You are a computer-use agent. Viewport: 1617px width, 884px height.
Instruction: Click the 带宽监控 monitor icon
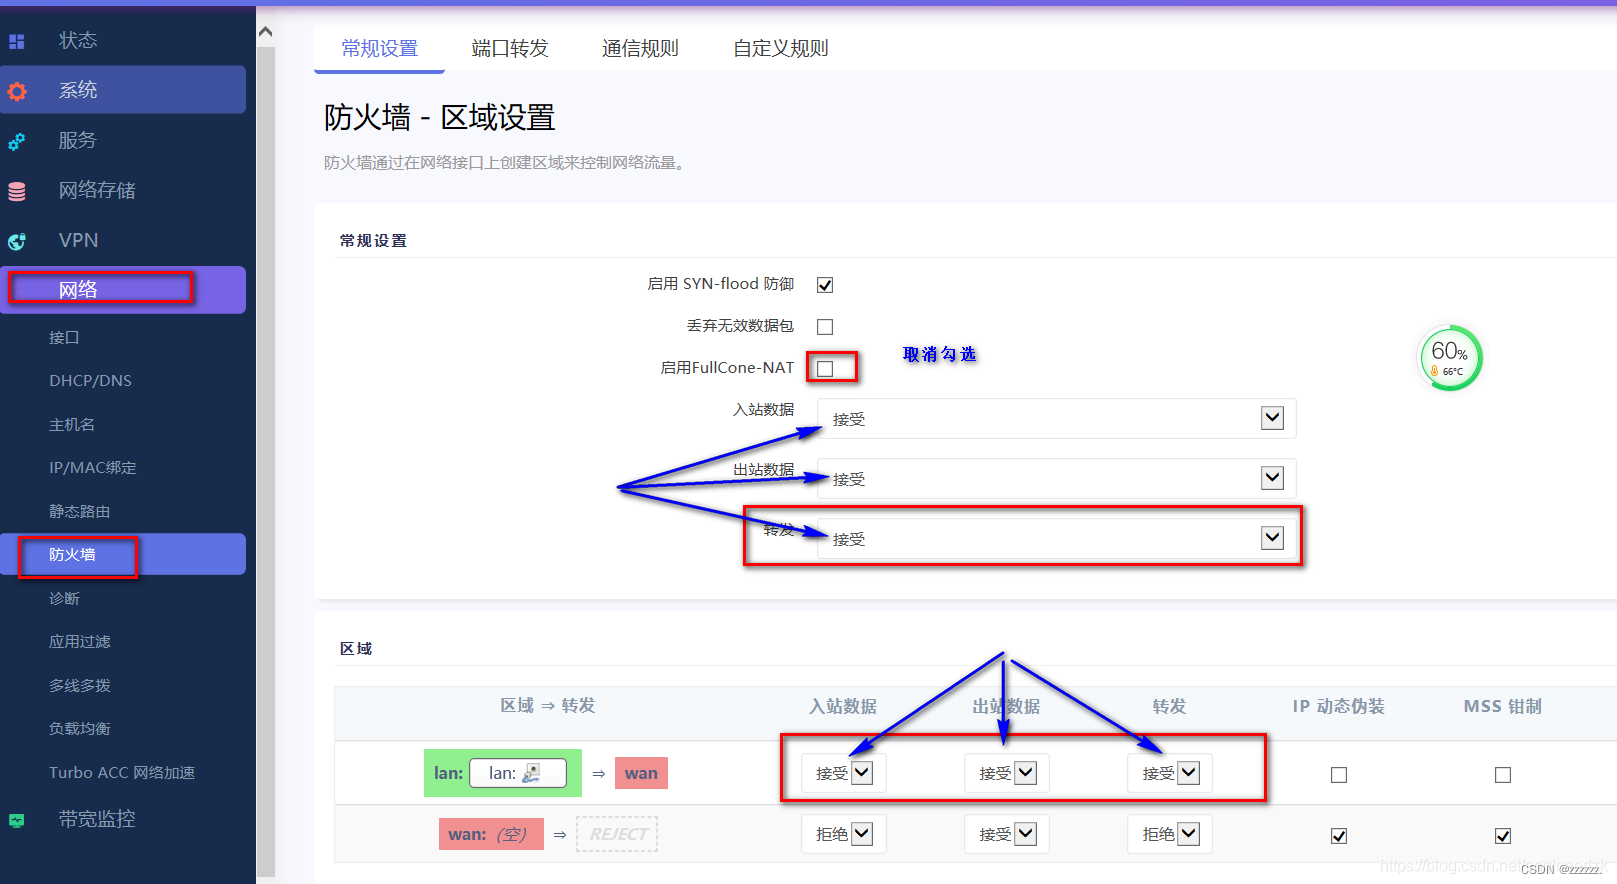pos(16,820)
